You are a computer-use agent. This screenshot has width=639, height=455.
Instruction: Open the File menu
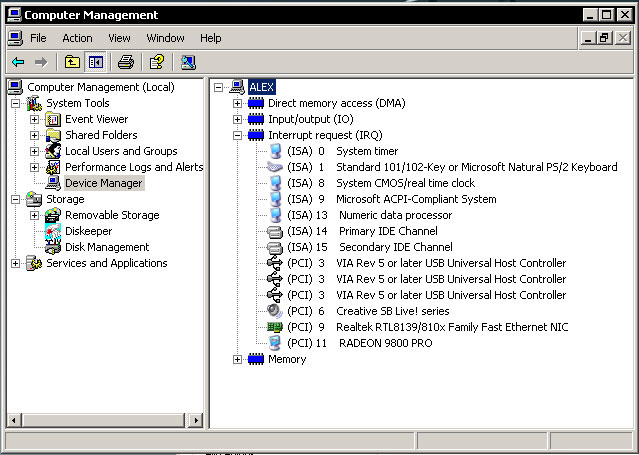click(x=38, y=38)
